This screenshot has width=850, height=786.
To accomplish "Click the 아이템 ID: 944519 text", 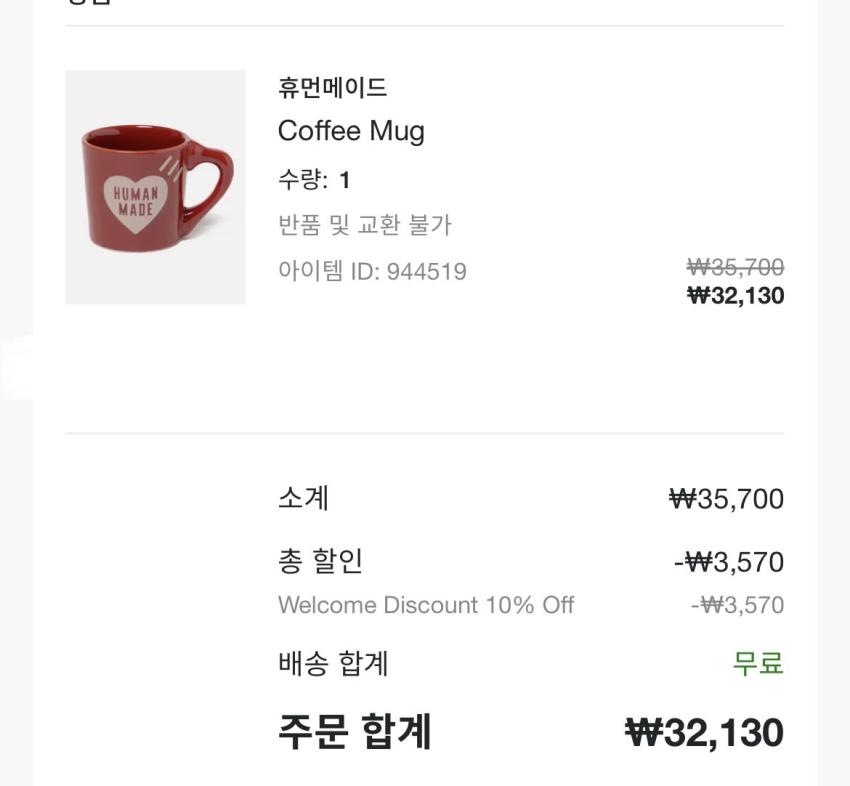I will click(x=372, y=271).
